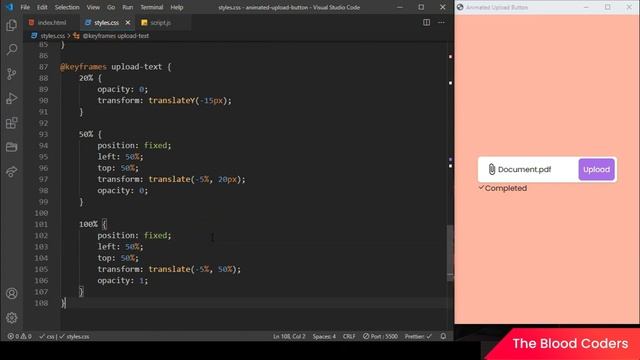Click styles.css in the breadcrumb
Screen dimensions: 640x360
(x=52, y=36)
